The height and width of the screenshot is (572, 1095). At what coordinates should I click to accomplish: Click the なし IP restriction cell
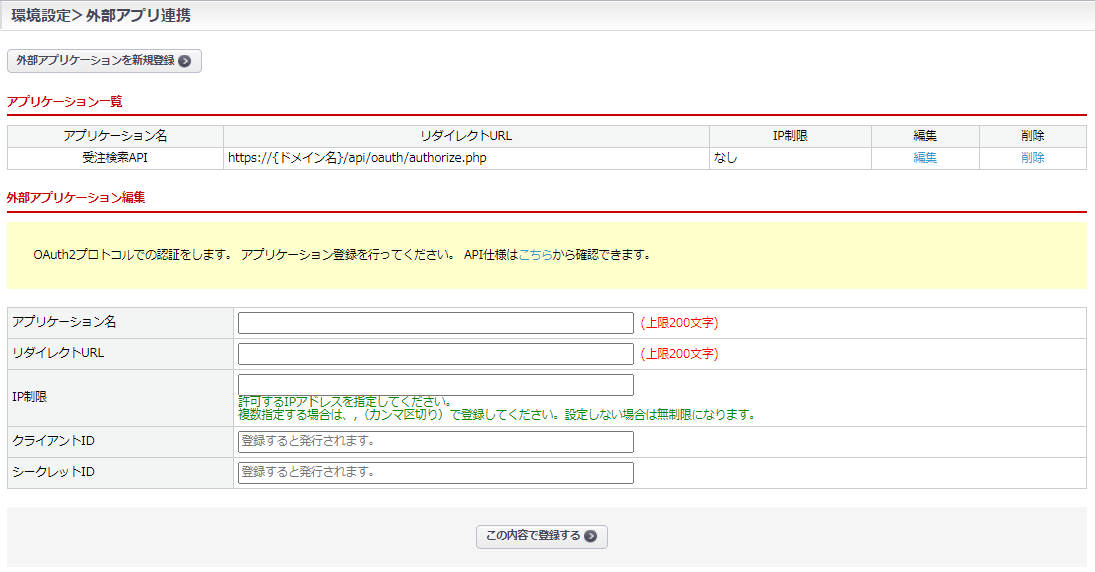point(725,158)
